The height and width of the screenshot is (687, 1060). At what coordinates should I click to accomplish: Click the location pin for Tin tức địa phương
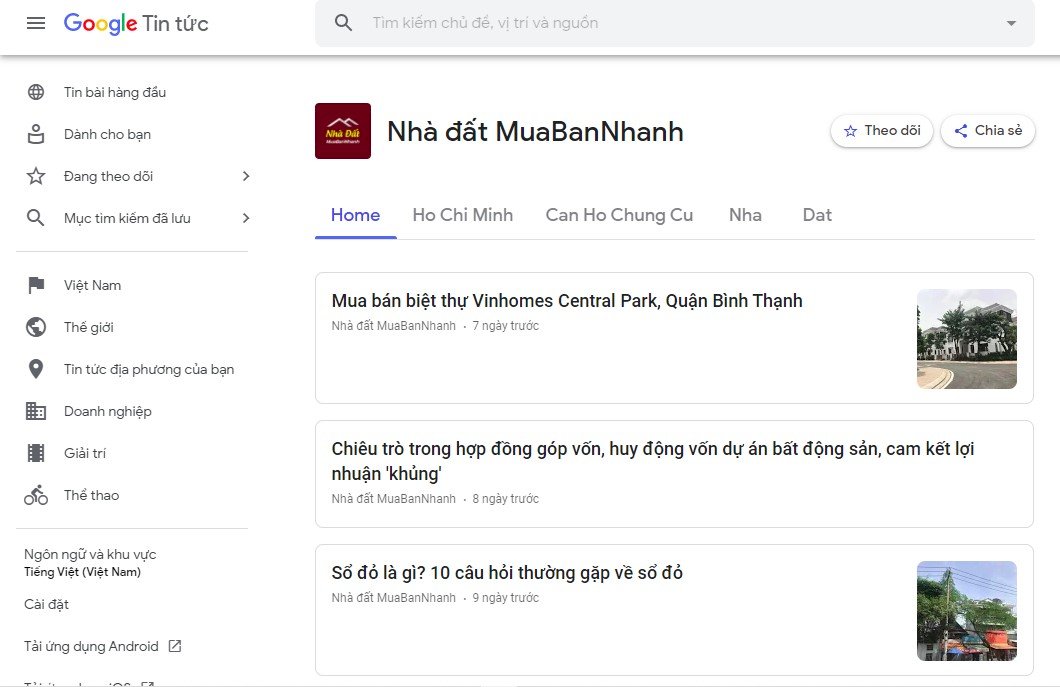click(x=36, y=369)
